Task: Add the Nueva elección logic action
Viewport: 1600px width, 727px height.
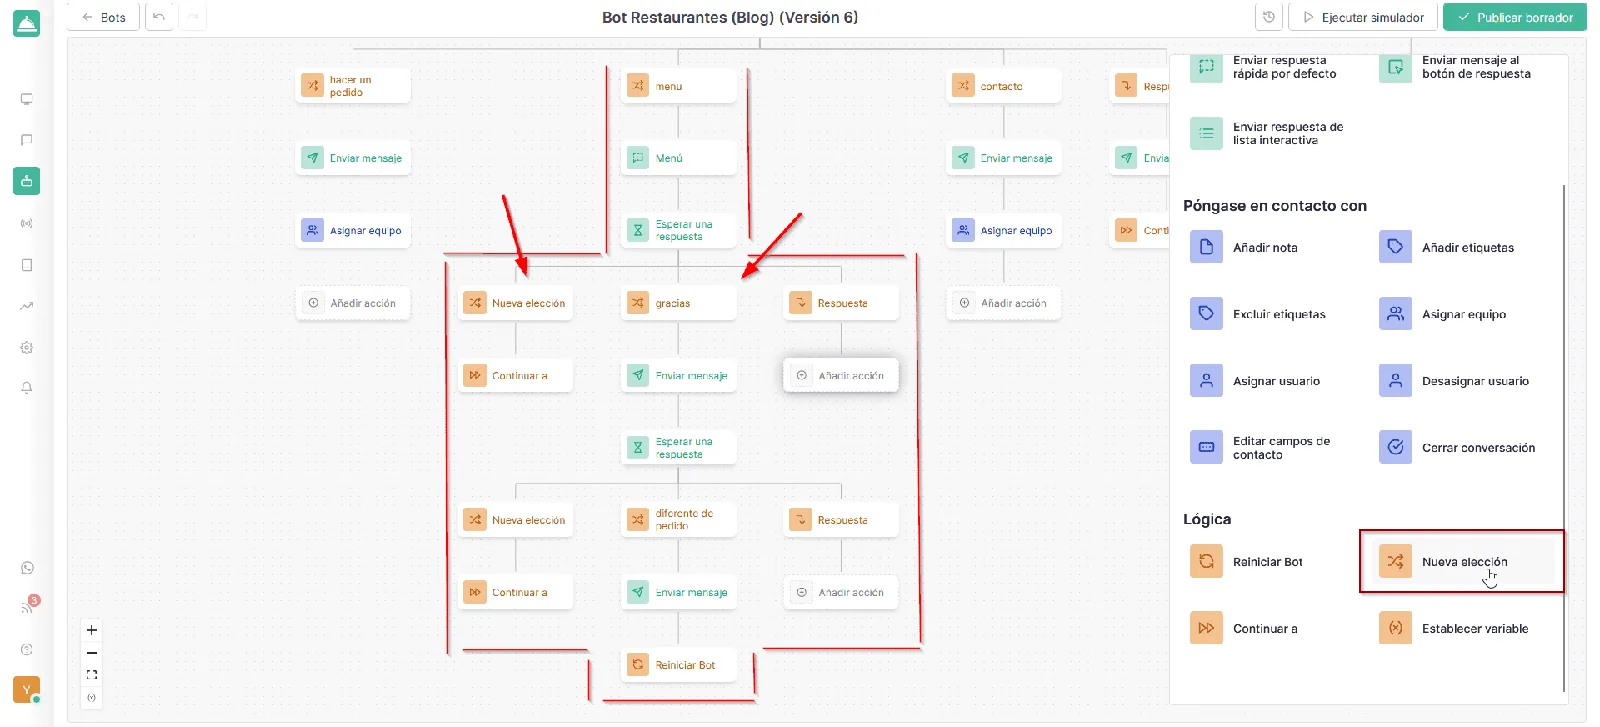Action: (x=1463, y=562)
